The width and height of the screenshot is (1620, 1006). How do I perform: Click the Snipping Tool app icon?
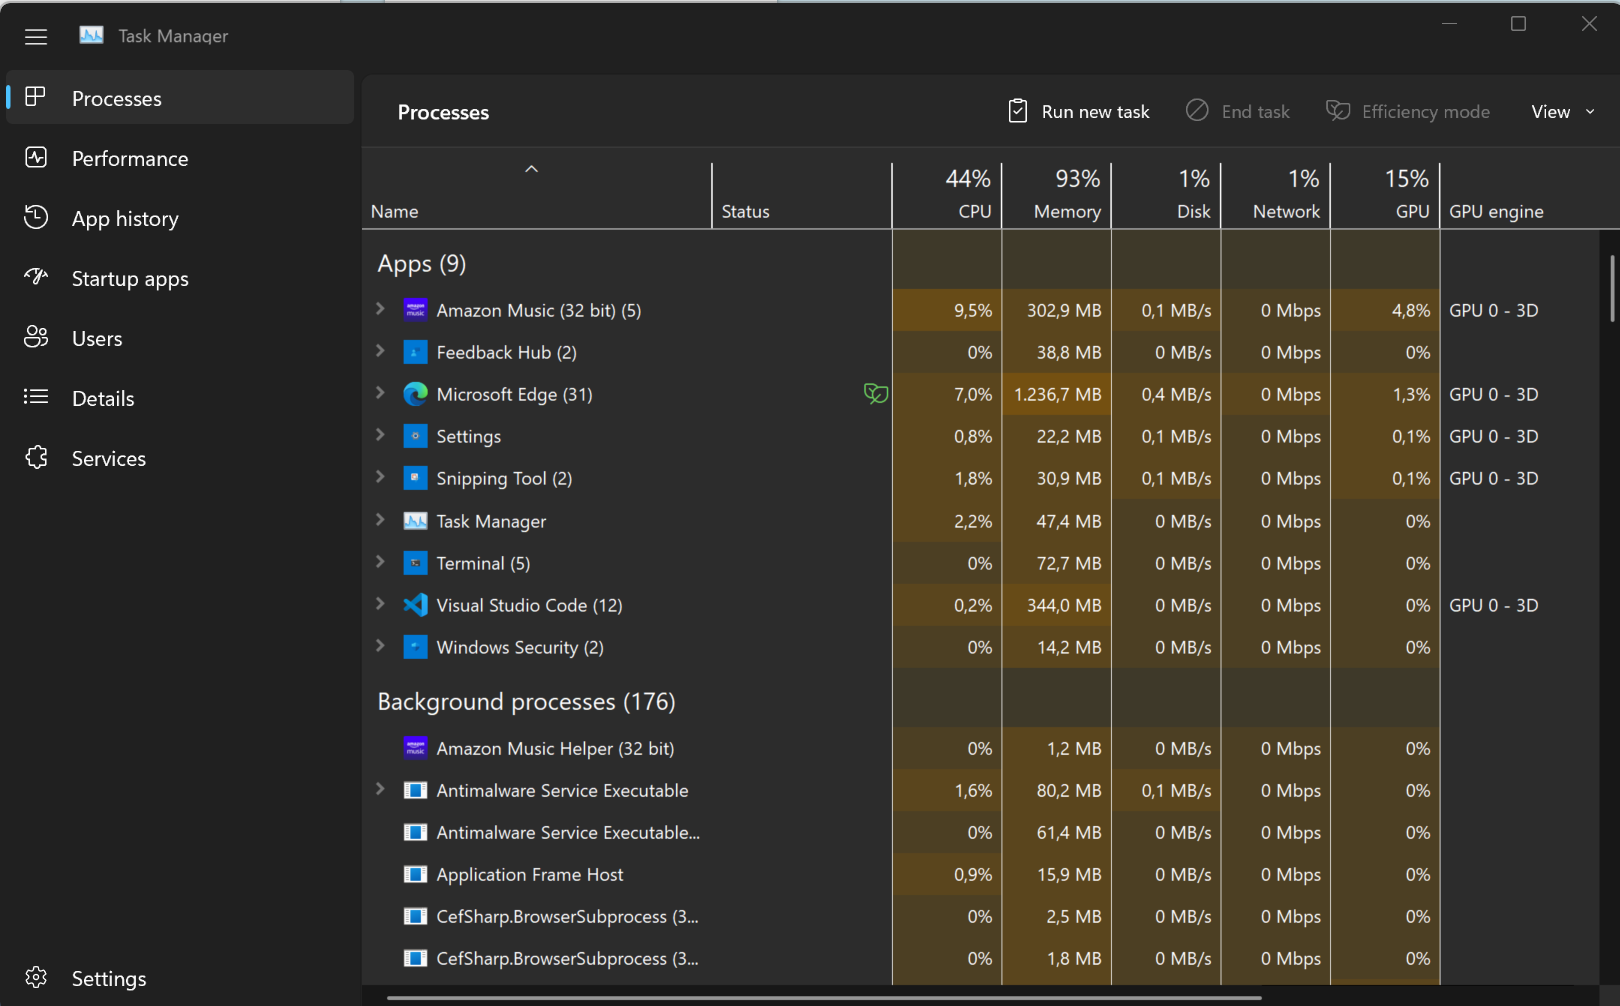pyautogui.click(x=415, y=478)
